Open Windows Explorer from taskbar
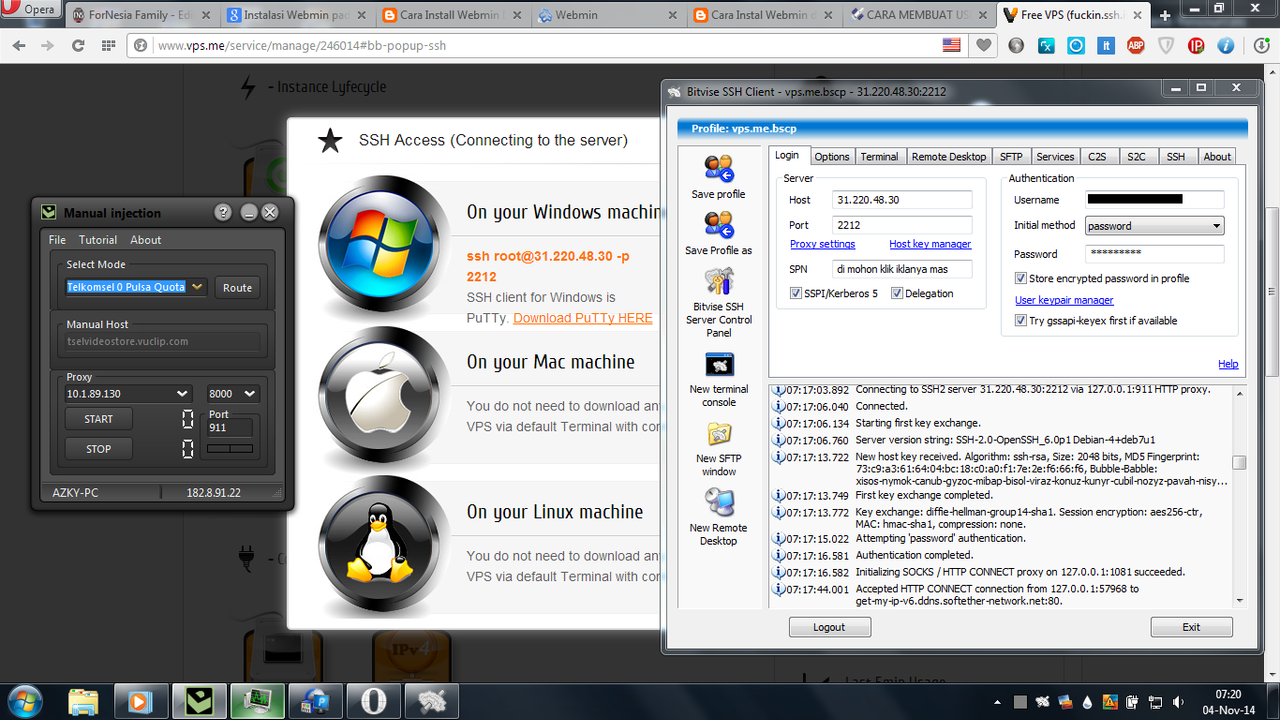Screen dimensions: 1280x720 tap(84, 700)
